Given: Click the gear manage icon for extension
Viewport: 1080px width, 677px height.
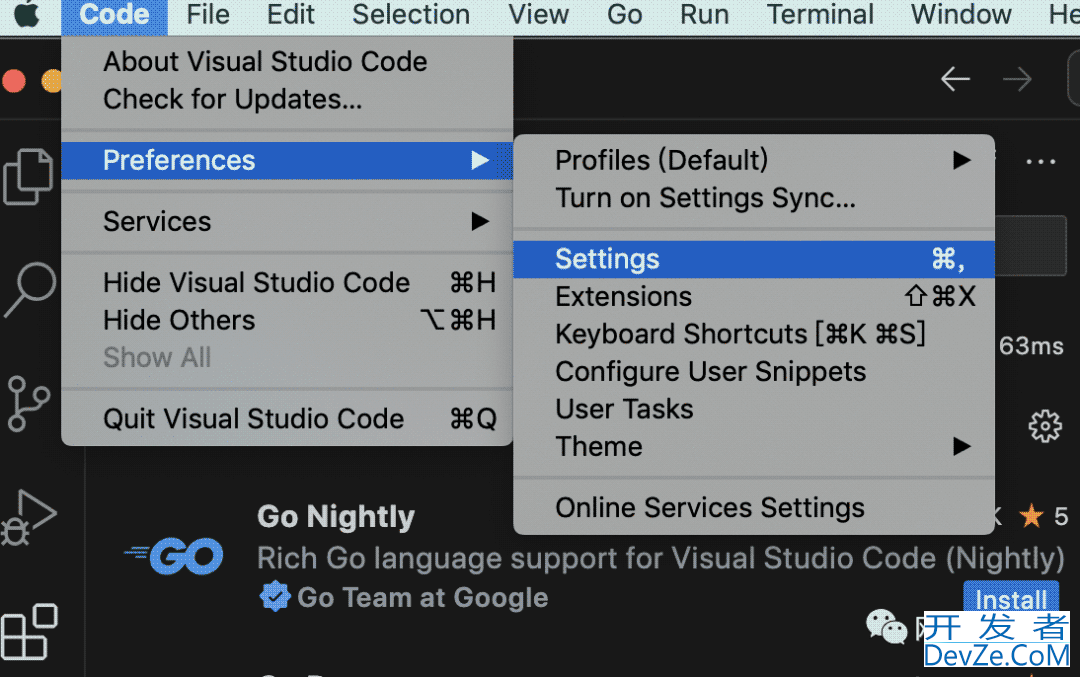Looking at the screenshot, I should [x=1045, y=426].
